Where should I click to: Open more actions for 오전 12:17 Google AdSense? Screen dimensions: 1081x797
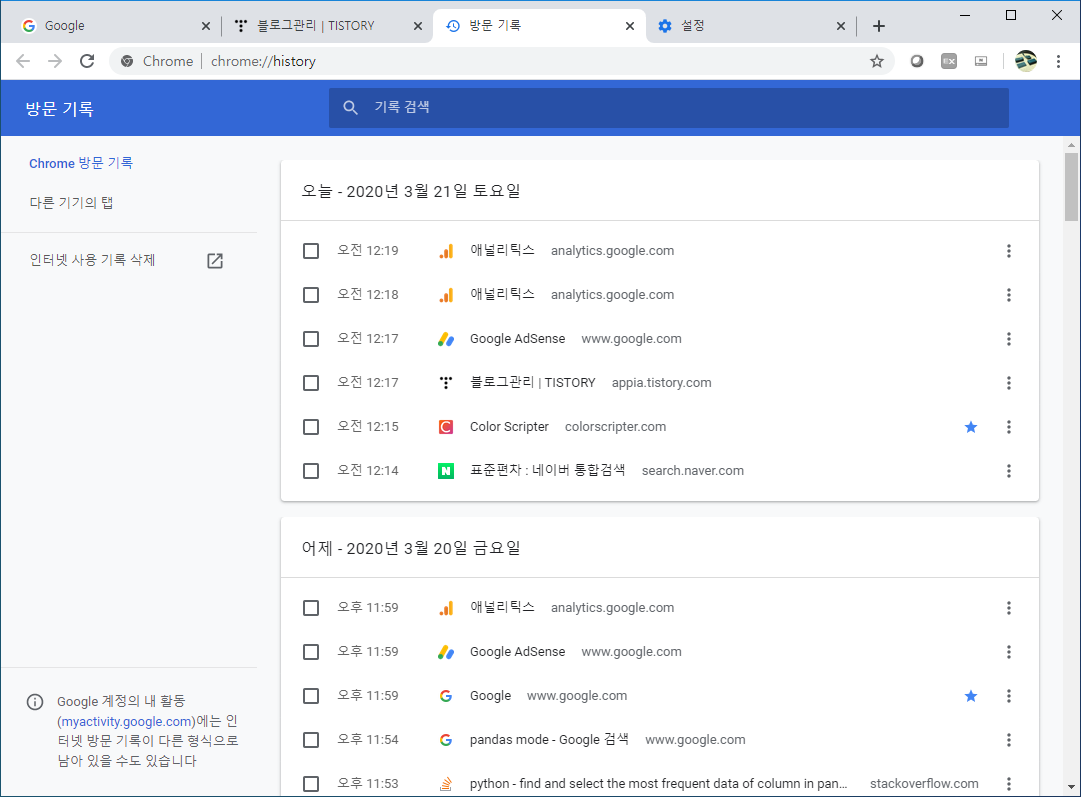[x=1009, y=339]
